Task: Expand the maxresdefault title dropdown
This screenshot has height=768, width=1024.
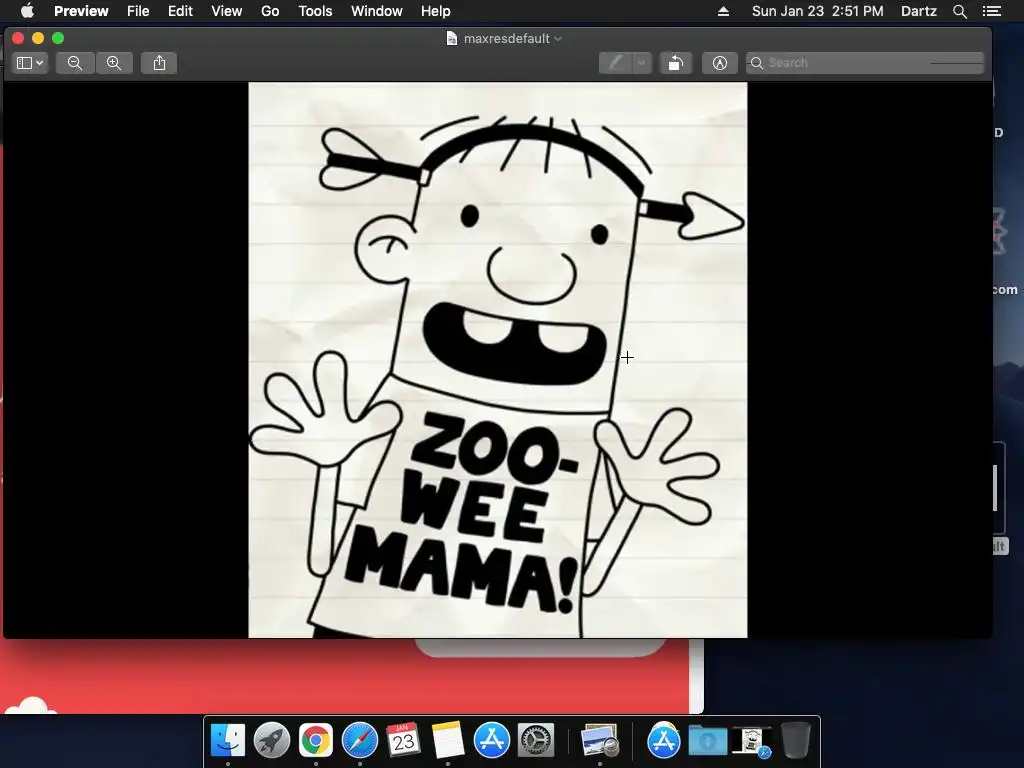Action: coord(558,39)
